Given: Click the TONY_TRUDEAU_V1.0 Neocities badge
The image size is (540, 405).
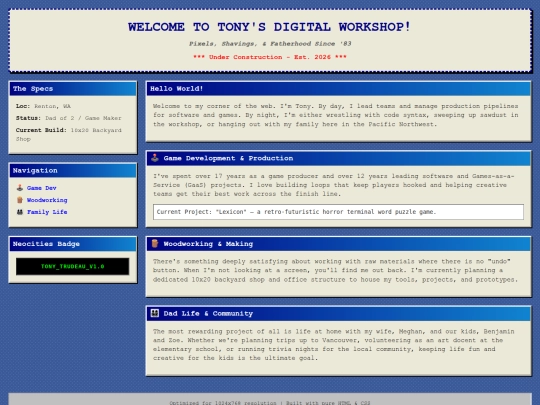Looking at the screenshot, I should coord(73,266).
